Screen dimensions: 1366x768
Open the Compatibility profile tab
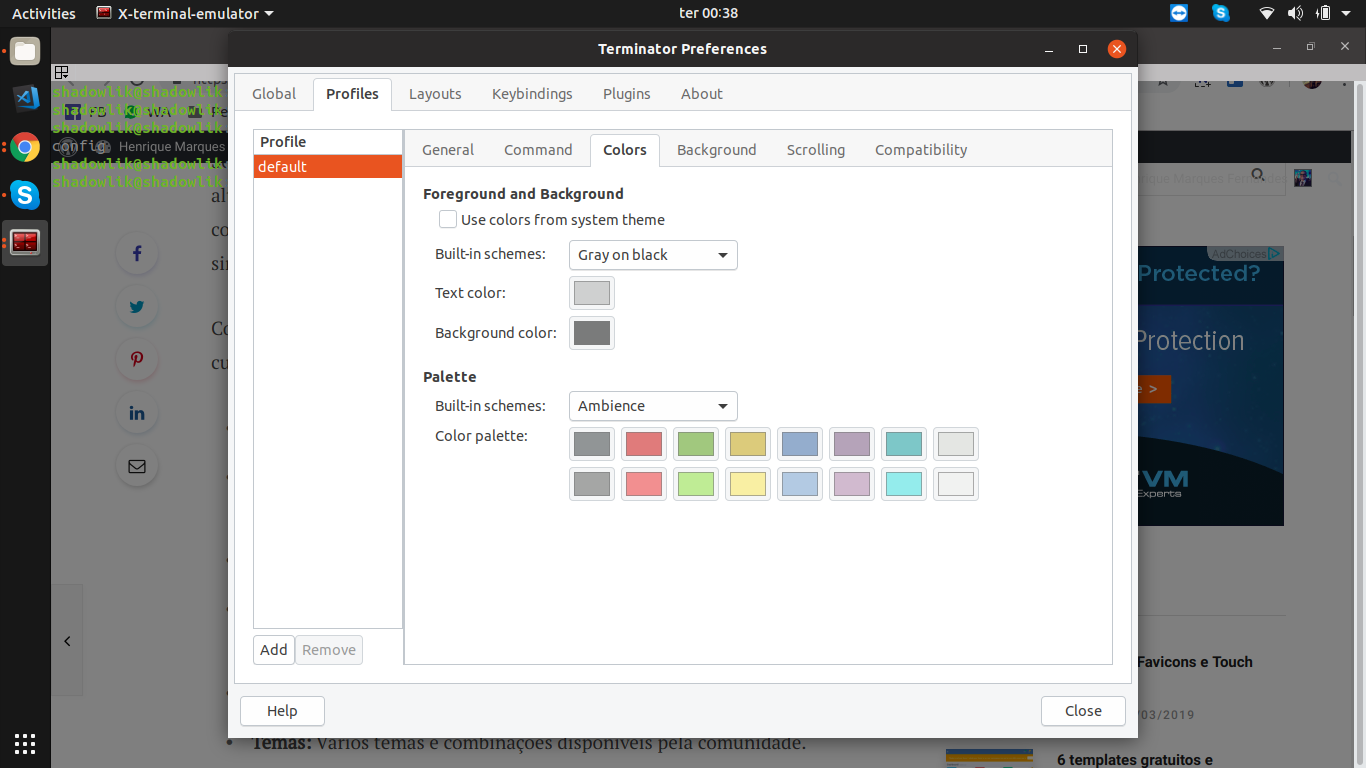[x=921, y=150]
